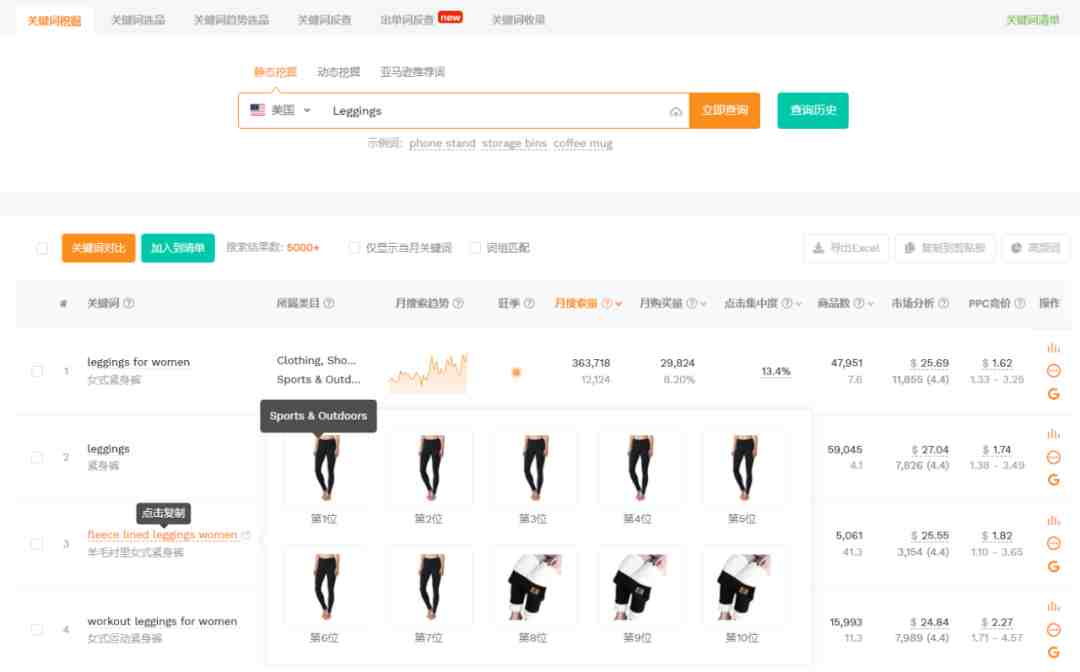This screenshot has height=672, width=1080.
Task: Click help icon beside PPC竞价 header
Action: click(1020, 303)
